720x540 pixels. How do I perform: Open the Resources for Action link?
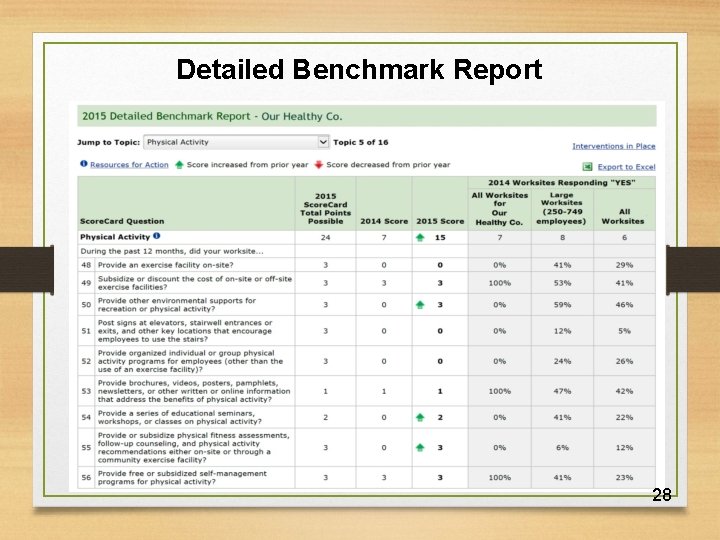pos(129,164)
